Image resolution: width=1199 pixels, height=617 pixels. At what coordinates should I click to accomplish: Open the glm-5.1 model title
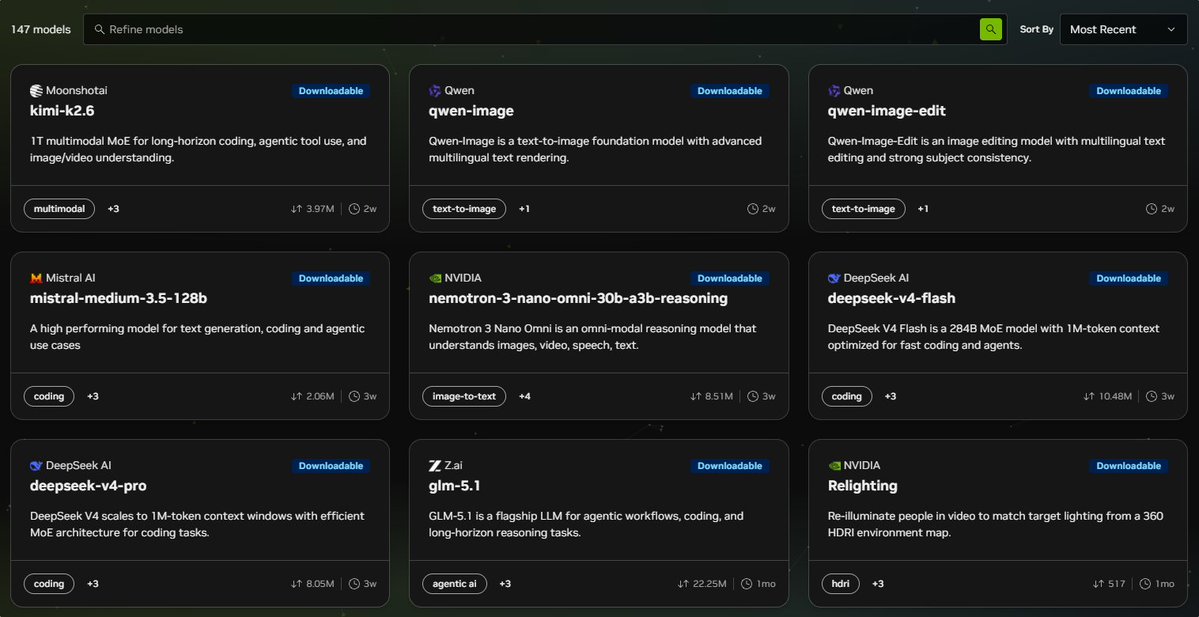point(454,485)
